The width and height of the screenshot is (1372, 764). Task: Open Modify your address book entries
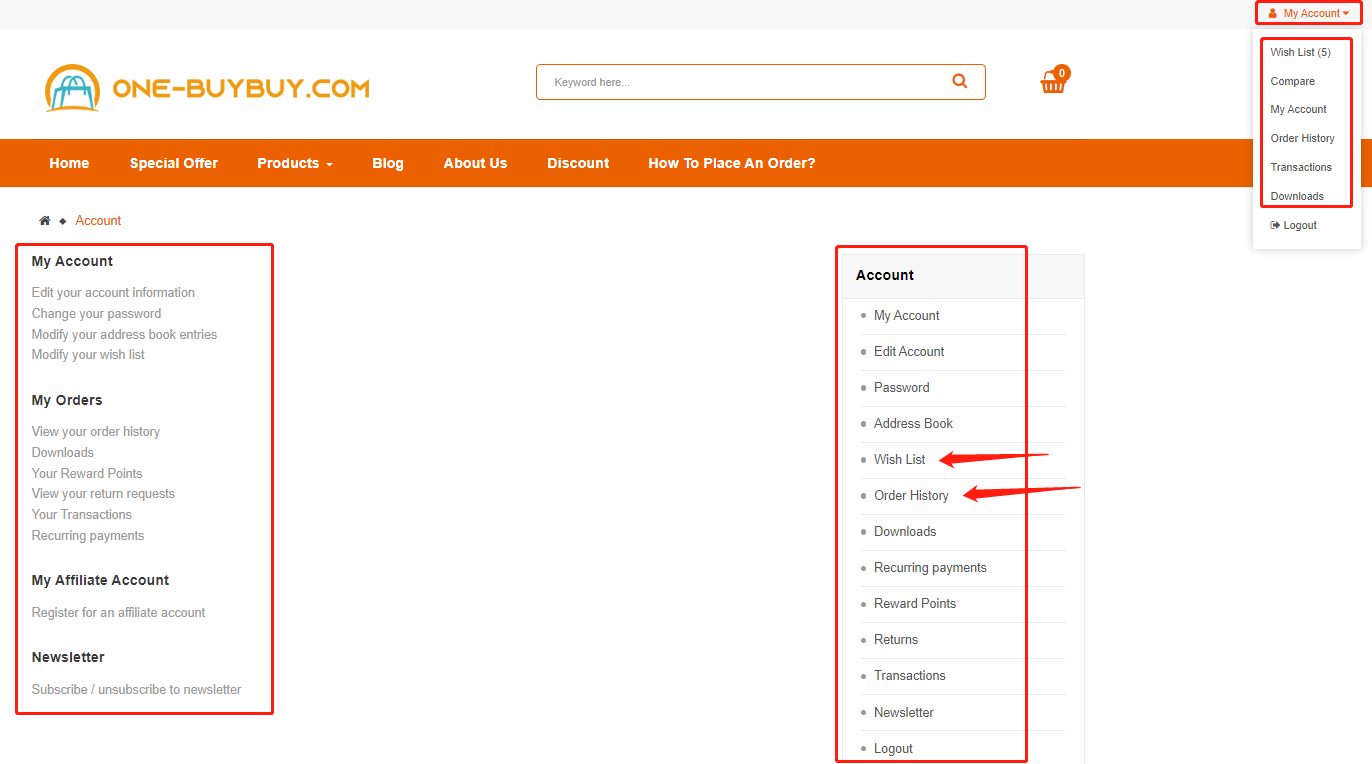click(x=124, y=335)
